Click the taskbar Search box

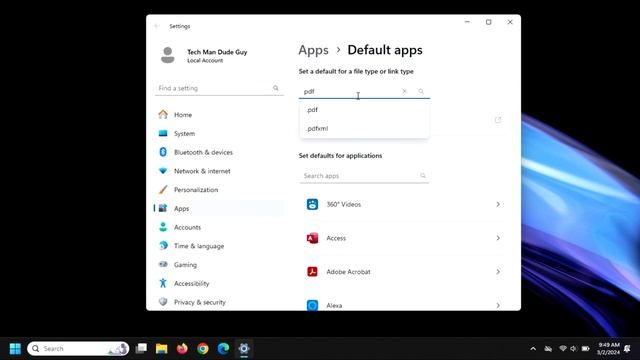point(78,349)
